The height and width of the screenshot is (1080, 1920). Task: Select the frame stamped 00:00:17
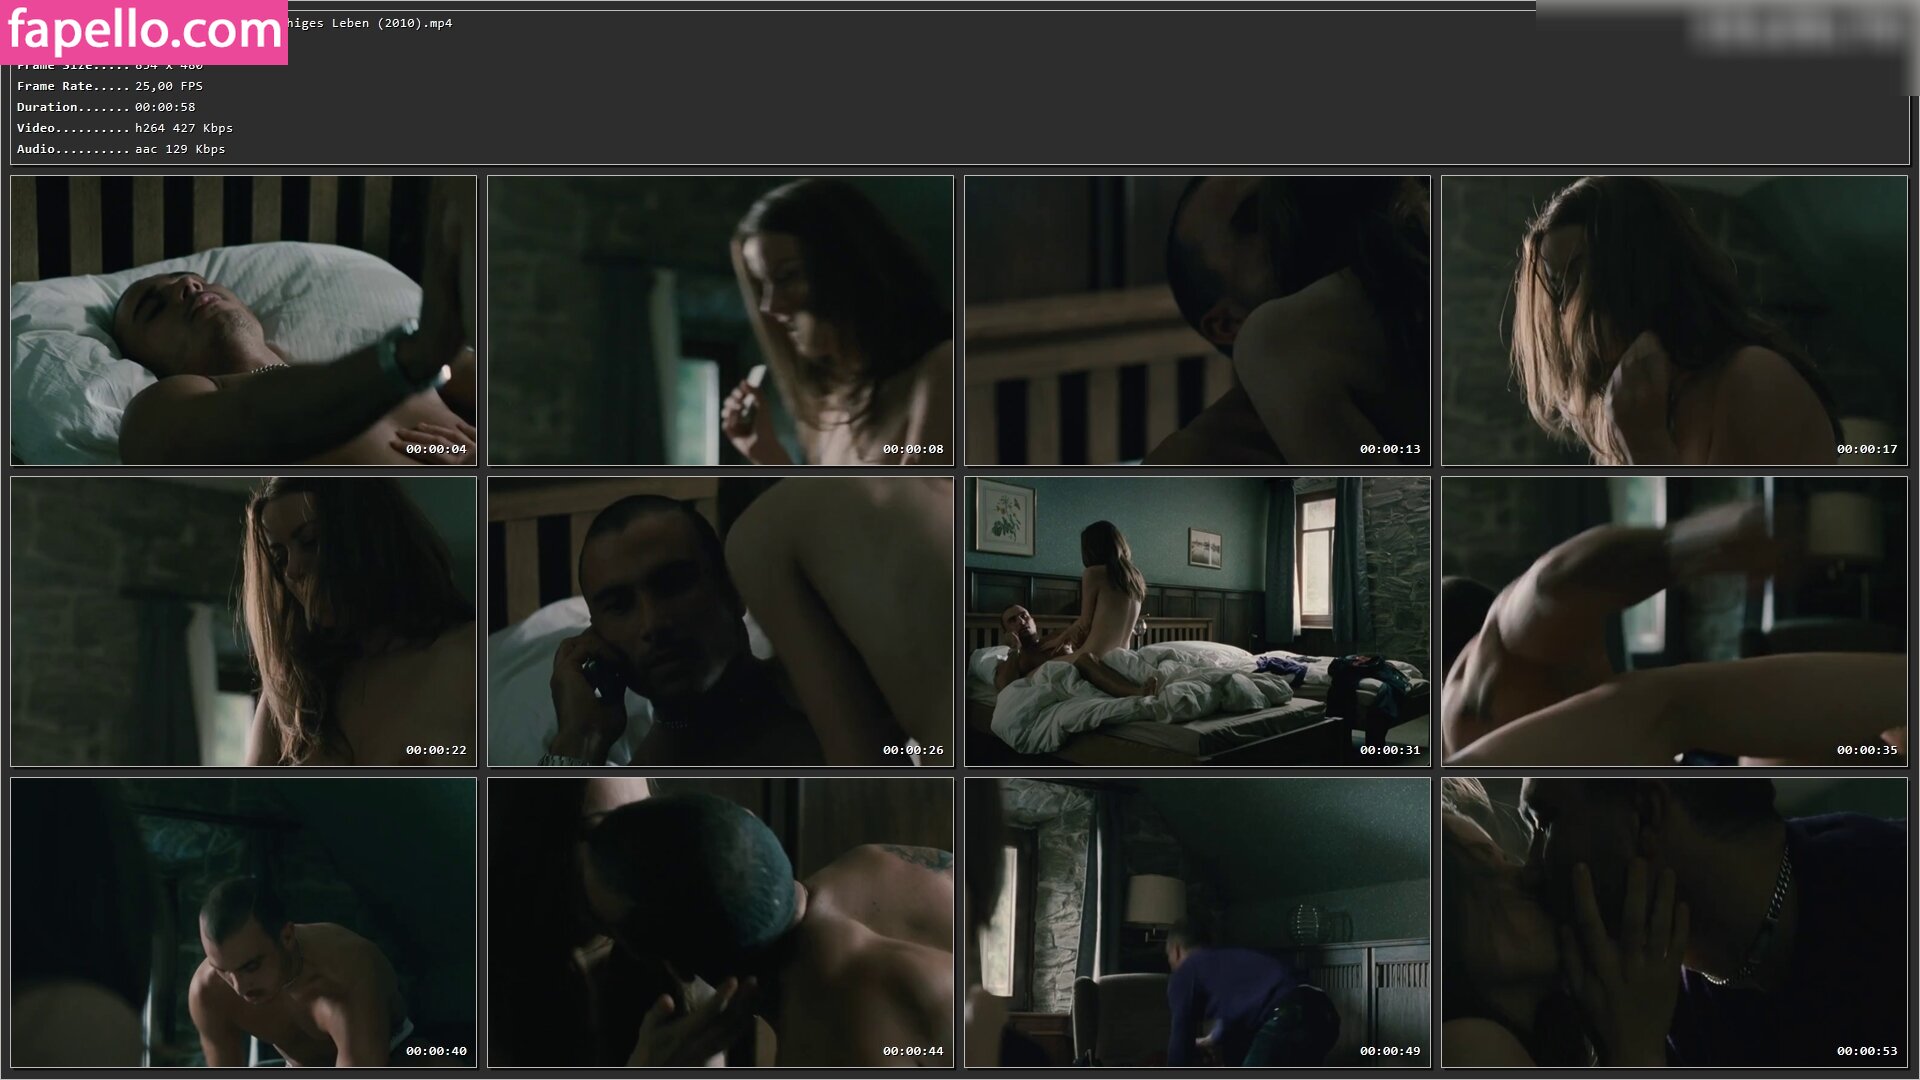pos(1674,320)
